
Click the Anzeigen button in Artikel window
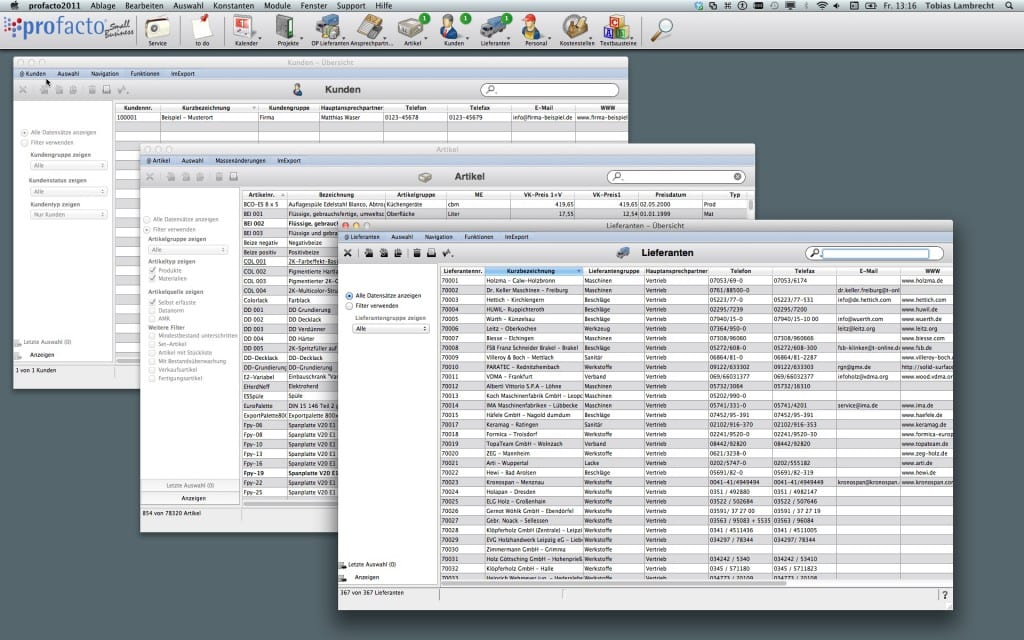(x=193, y=498)
